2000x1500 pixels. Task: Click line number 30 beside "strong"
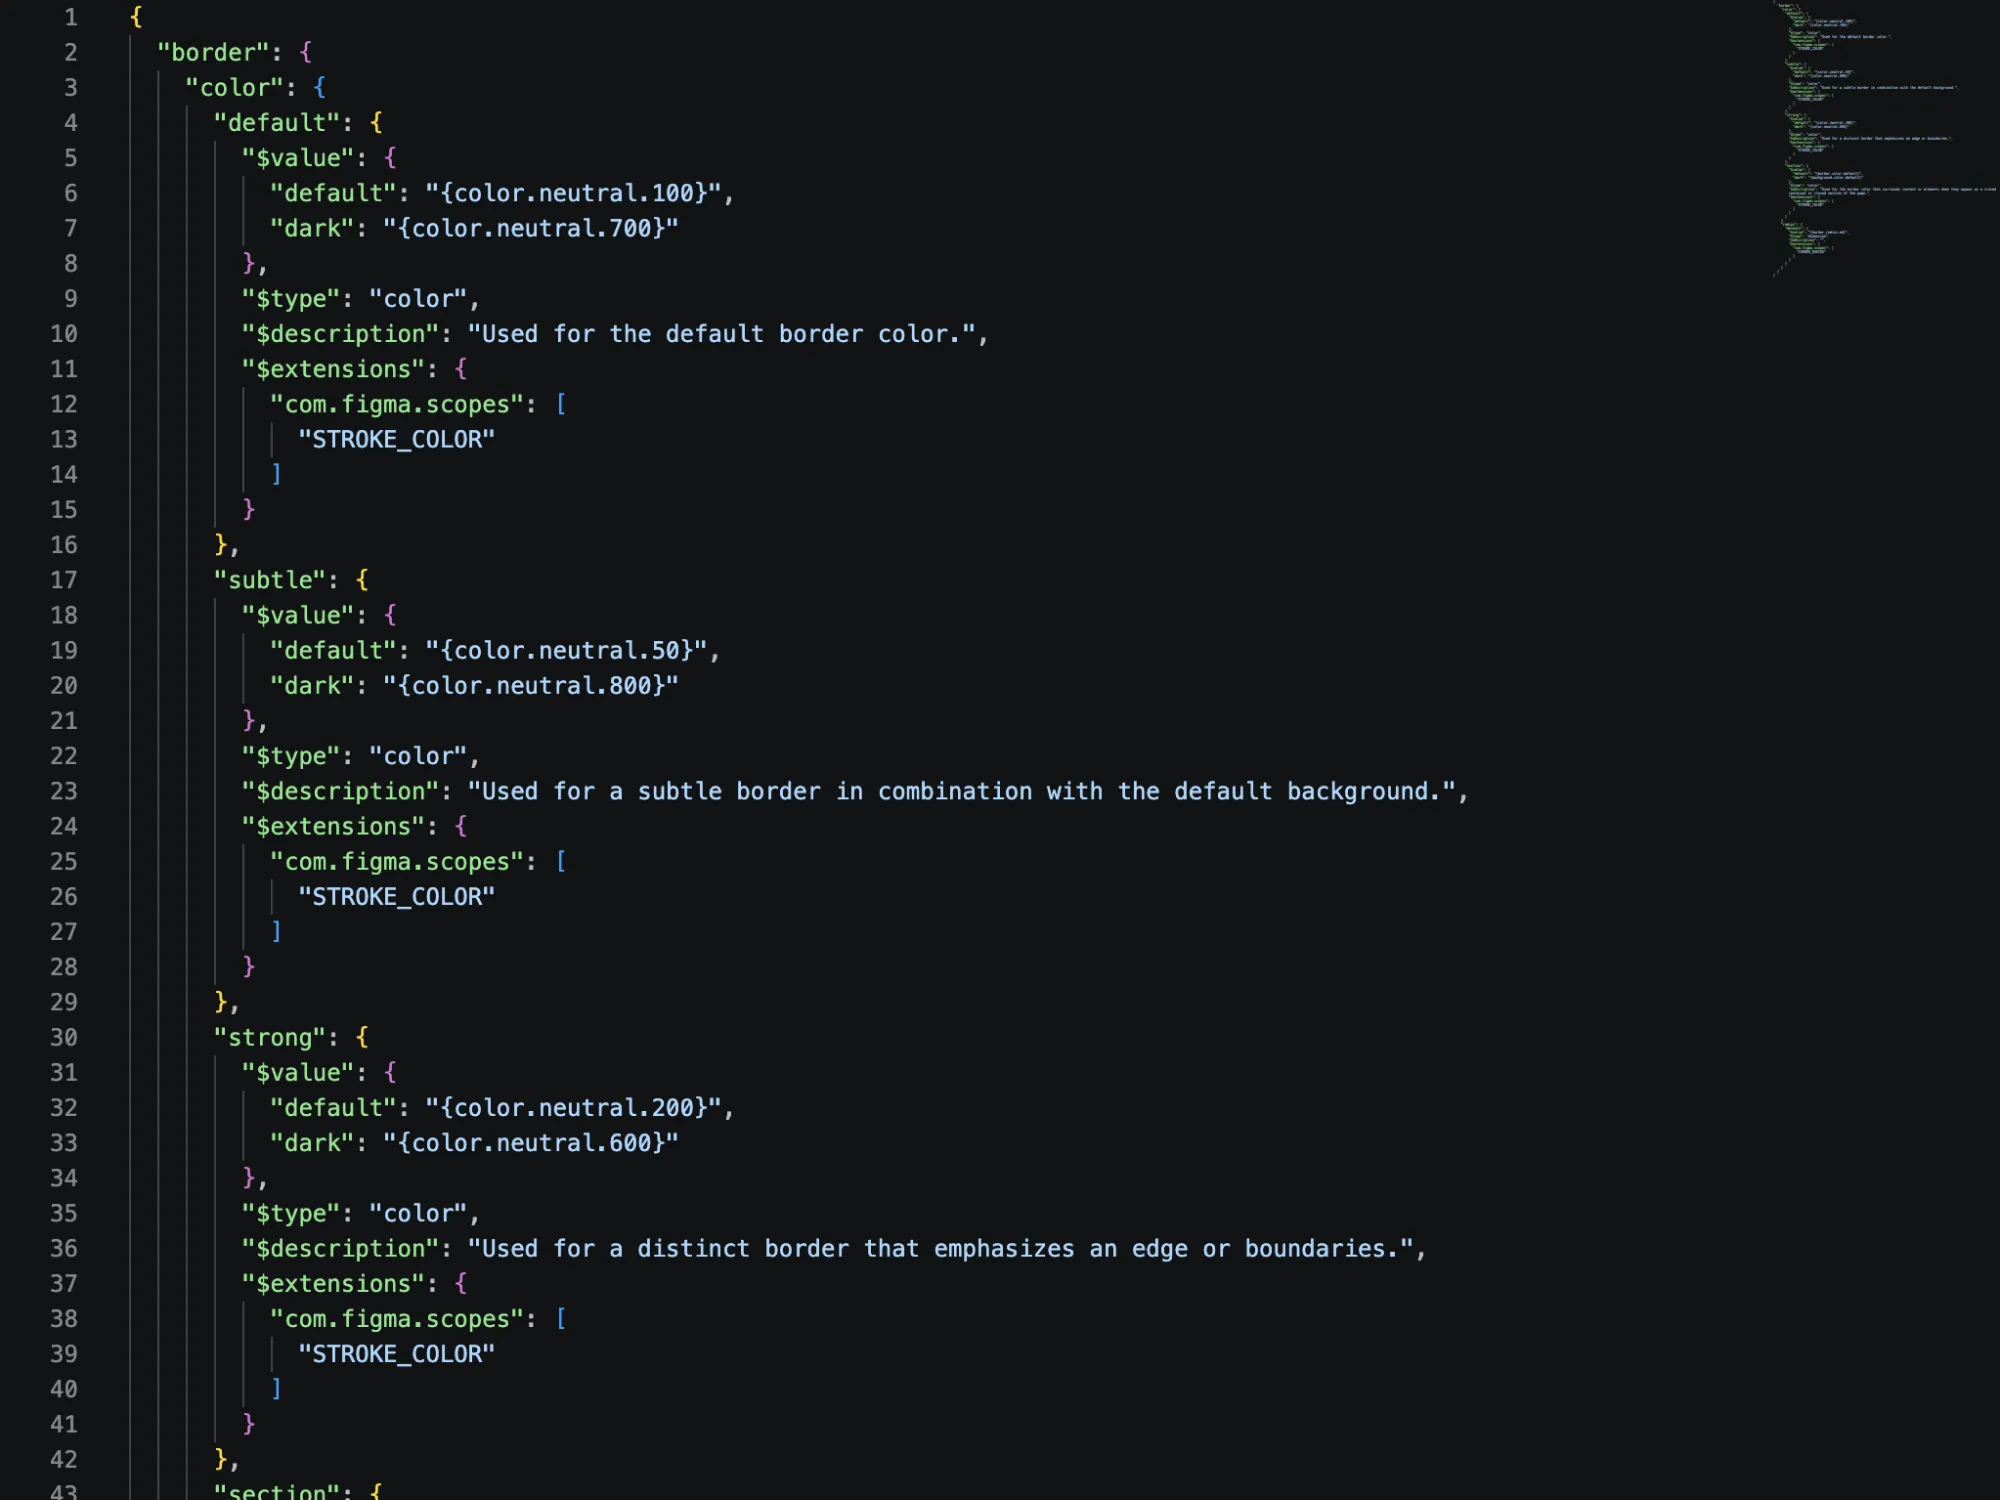[x=64, y=1037]
